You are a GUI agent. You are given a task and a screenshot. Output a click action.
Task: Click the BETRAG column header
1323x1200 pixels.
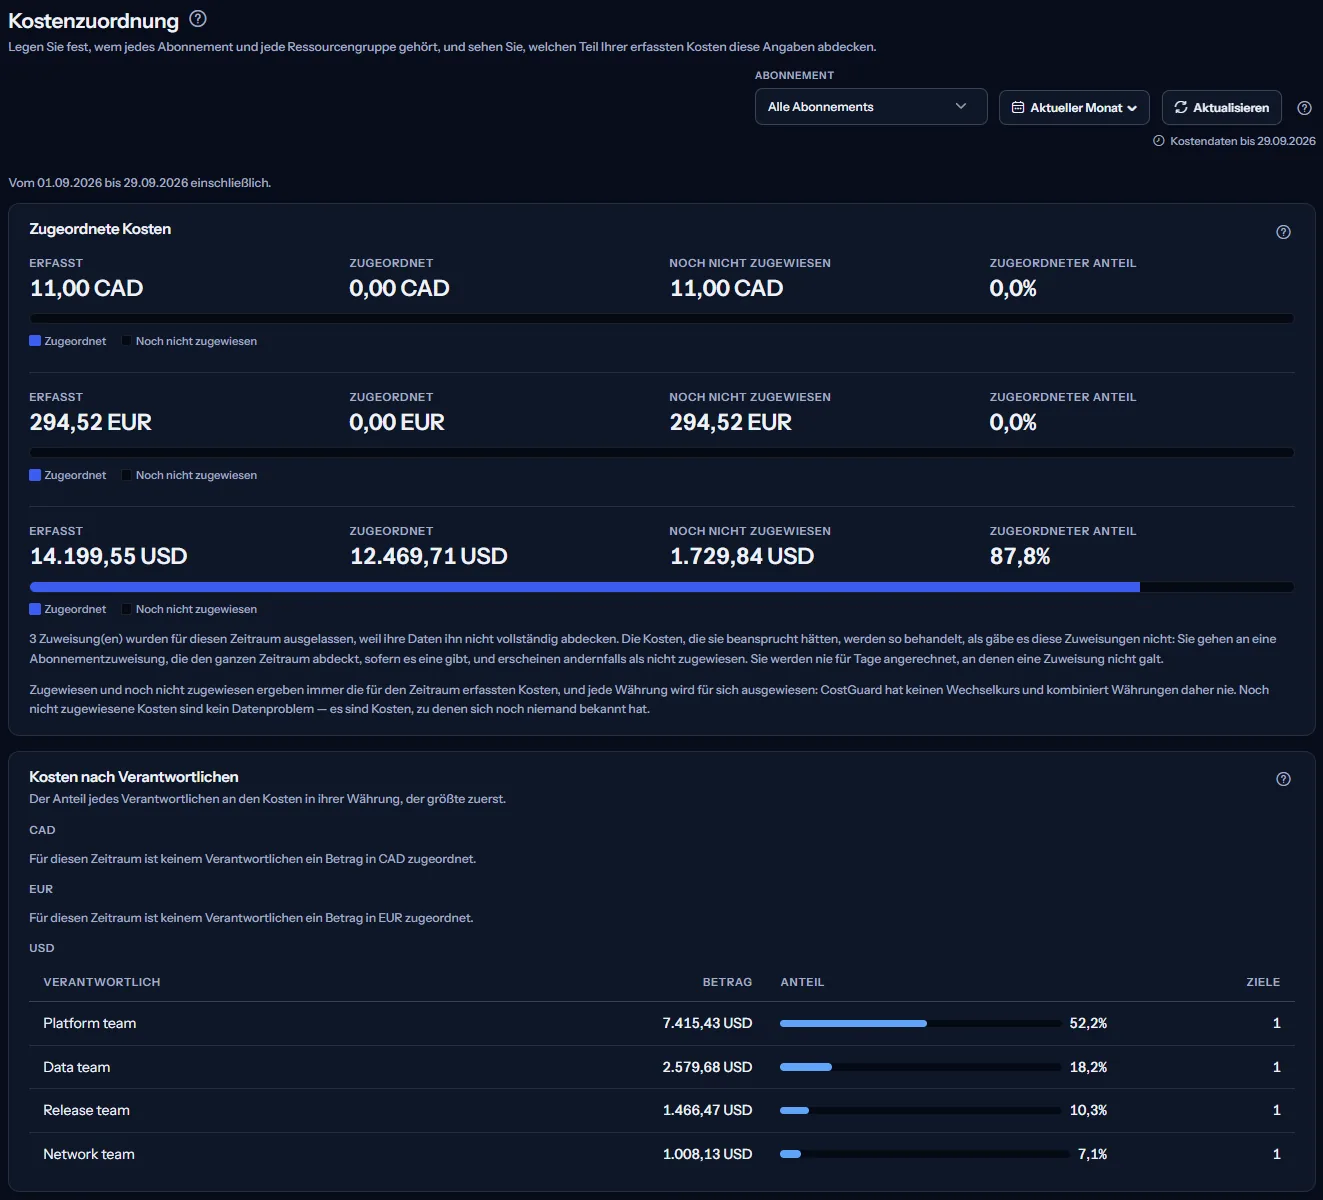click(x=727, y=982)
